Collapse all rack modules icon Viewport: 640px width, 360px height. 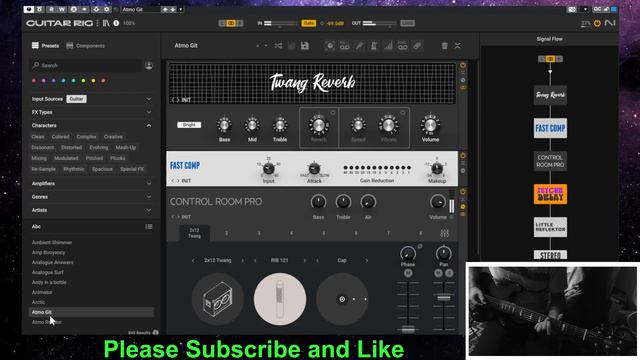tap(458, 46)
